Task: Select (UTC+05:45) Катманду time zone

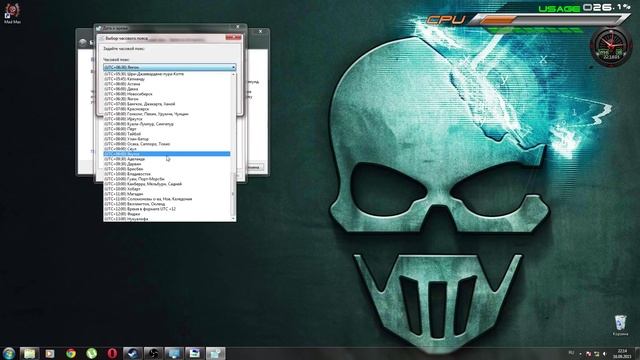Action: point(167,79)
